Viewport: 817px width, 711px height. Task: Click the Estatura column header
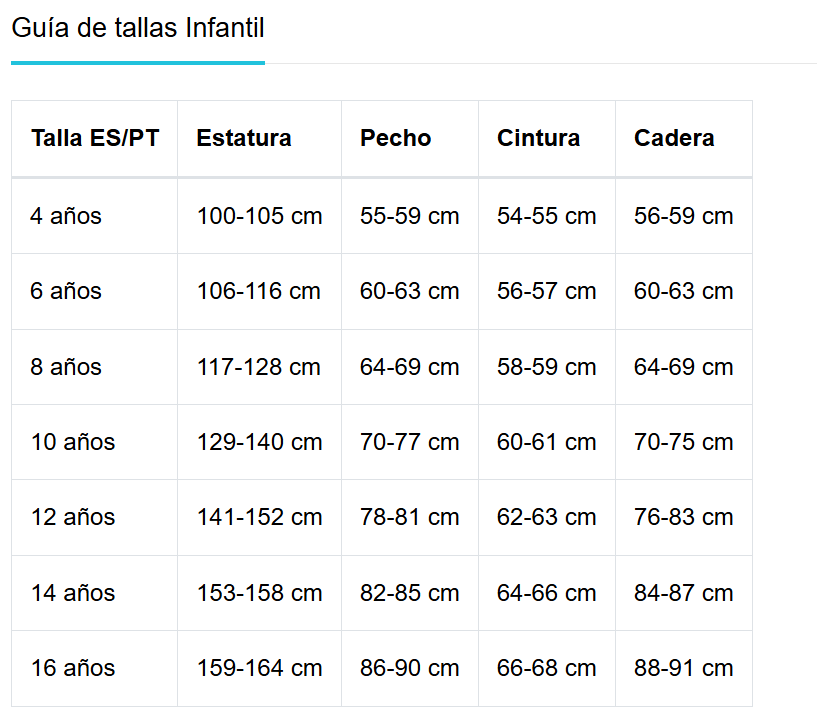pyautogui.click(x=244, y=139)
